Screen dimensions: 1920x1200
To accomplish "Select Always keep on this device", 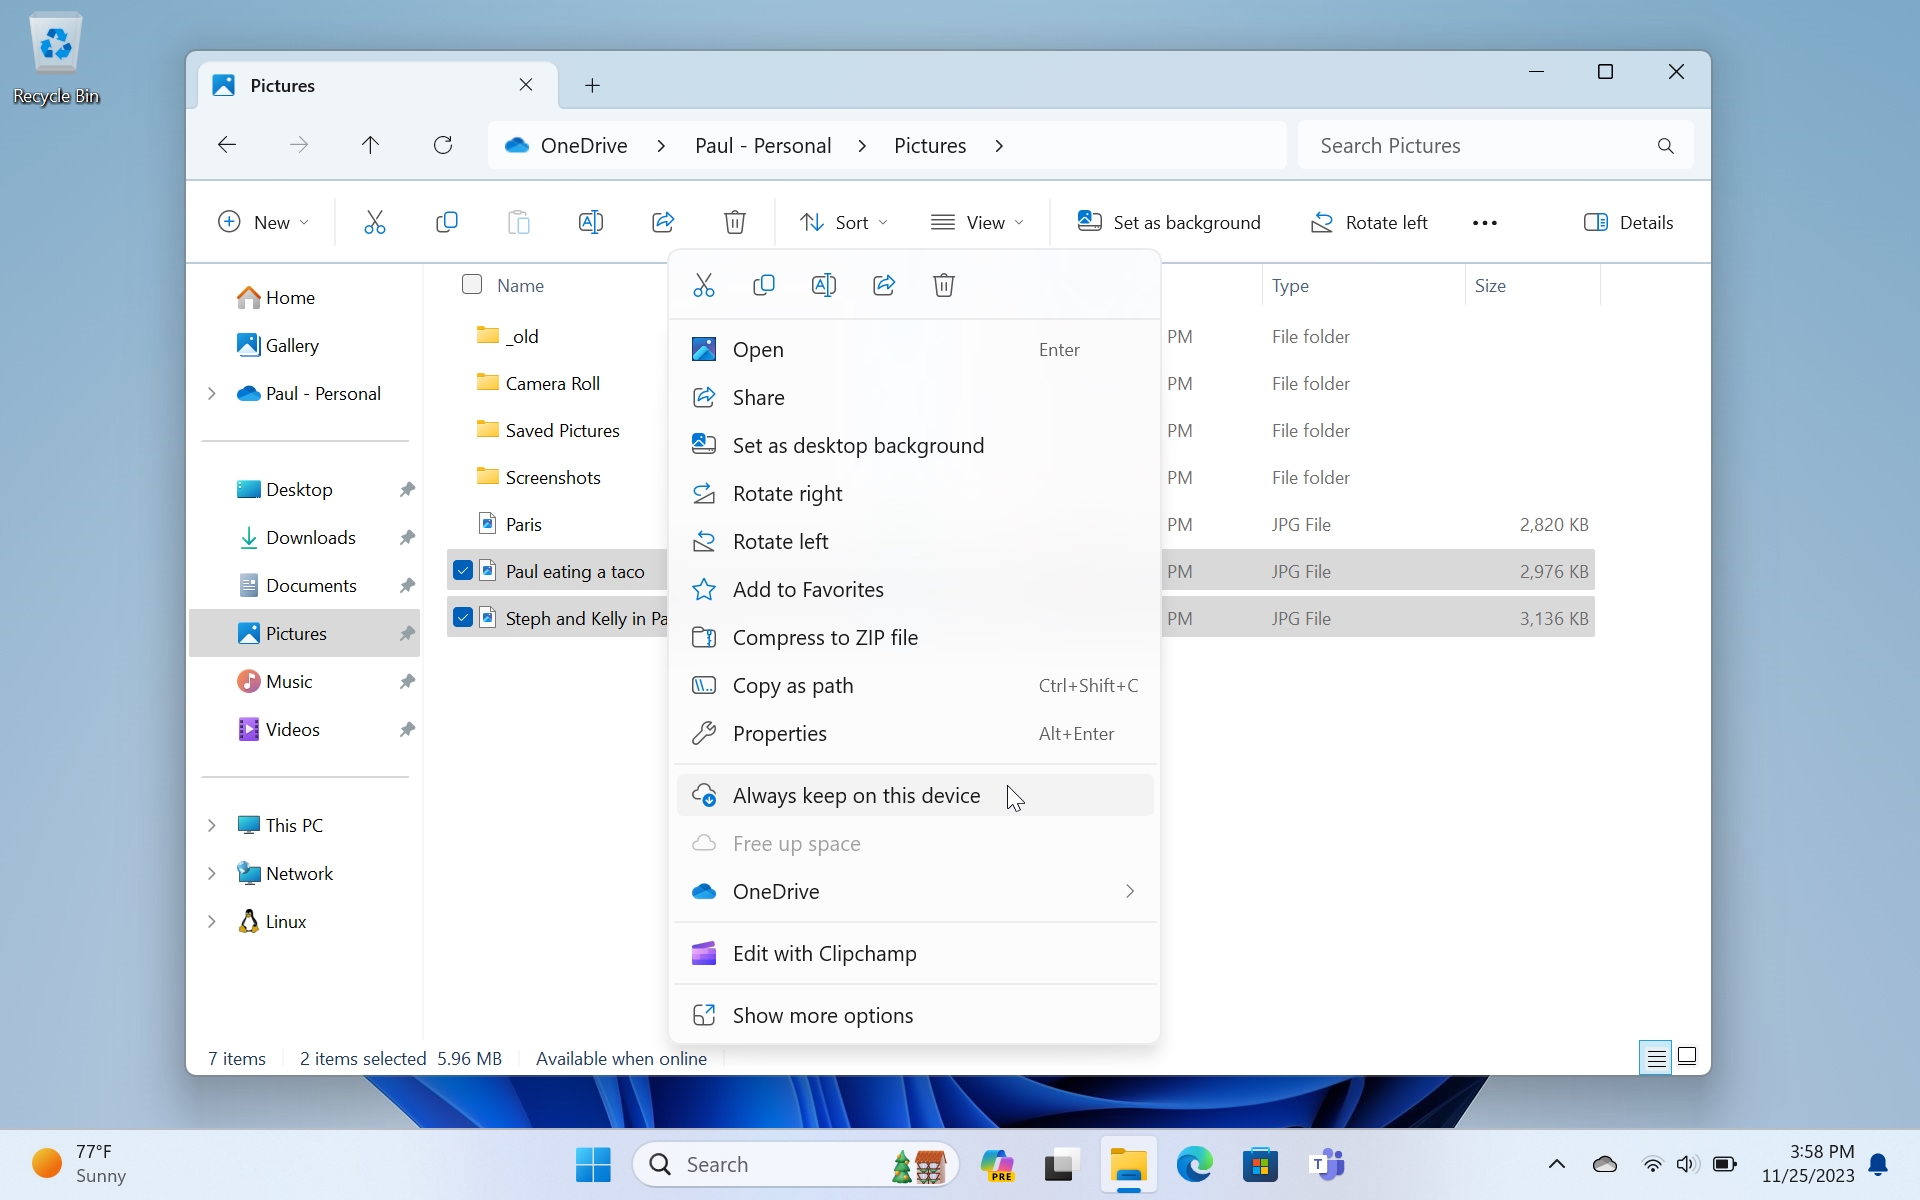I will (856, 796).
